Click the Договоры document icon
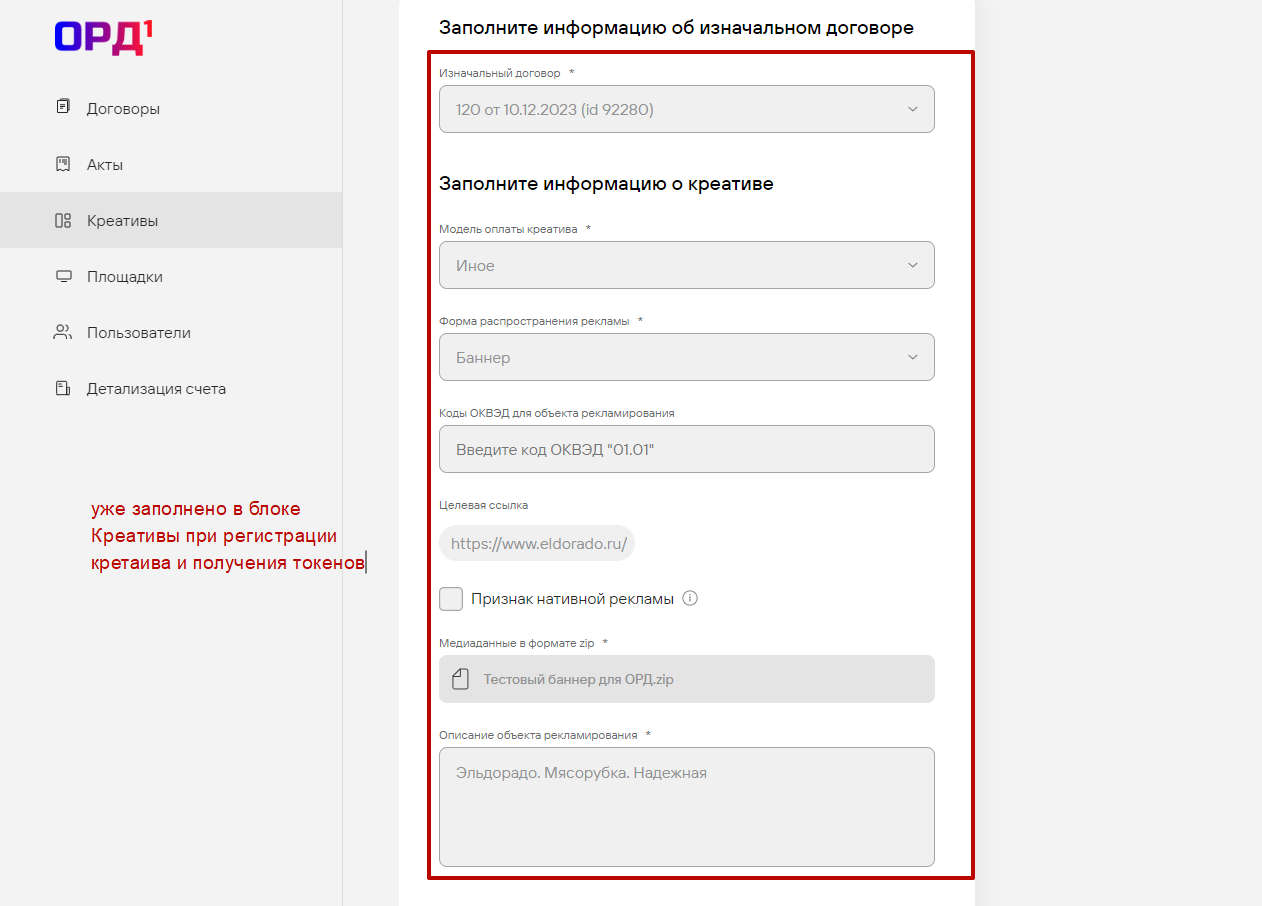 tap(63, 108)
